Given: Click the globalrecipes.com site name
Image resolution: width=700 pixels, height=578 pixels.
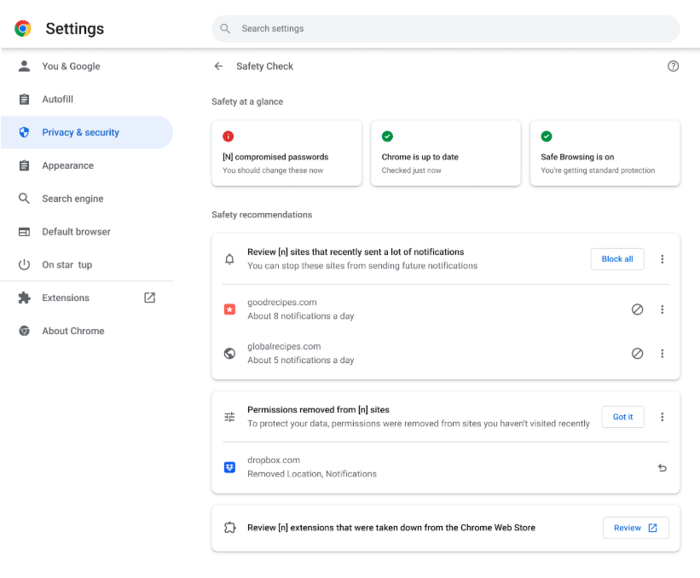Looking at the screenshot, I should click(284, 346).
